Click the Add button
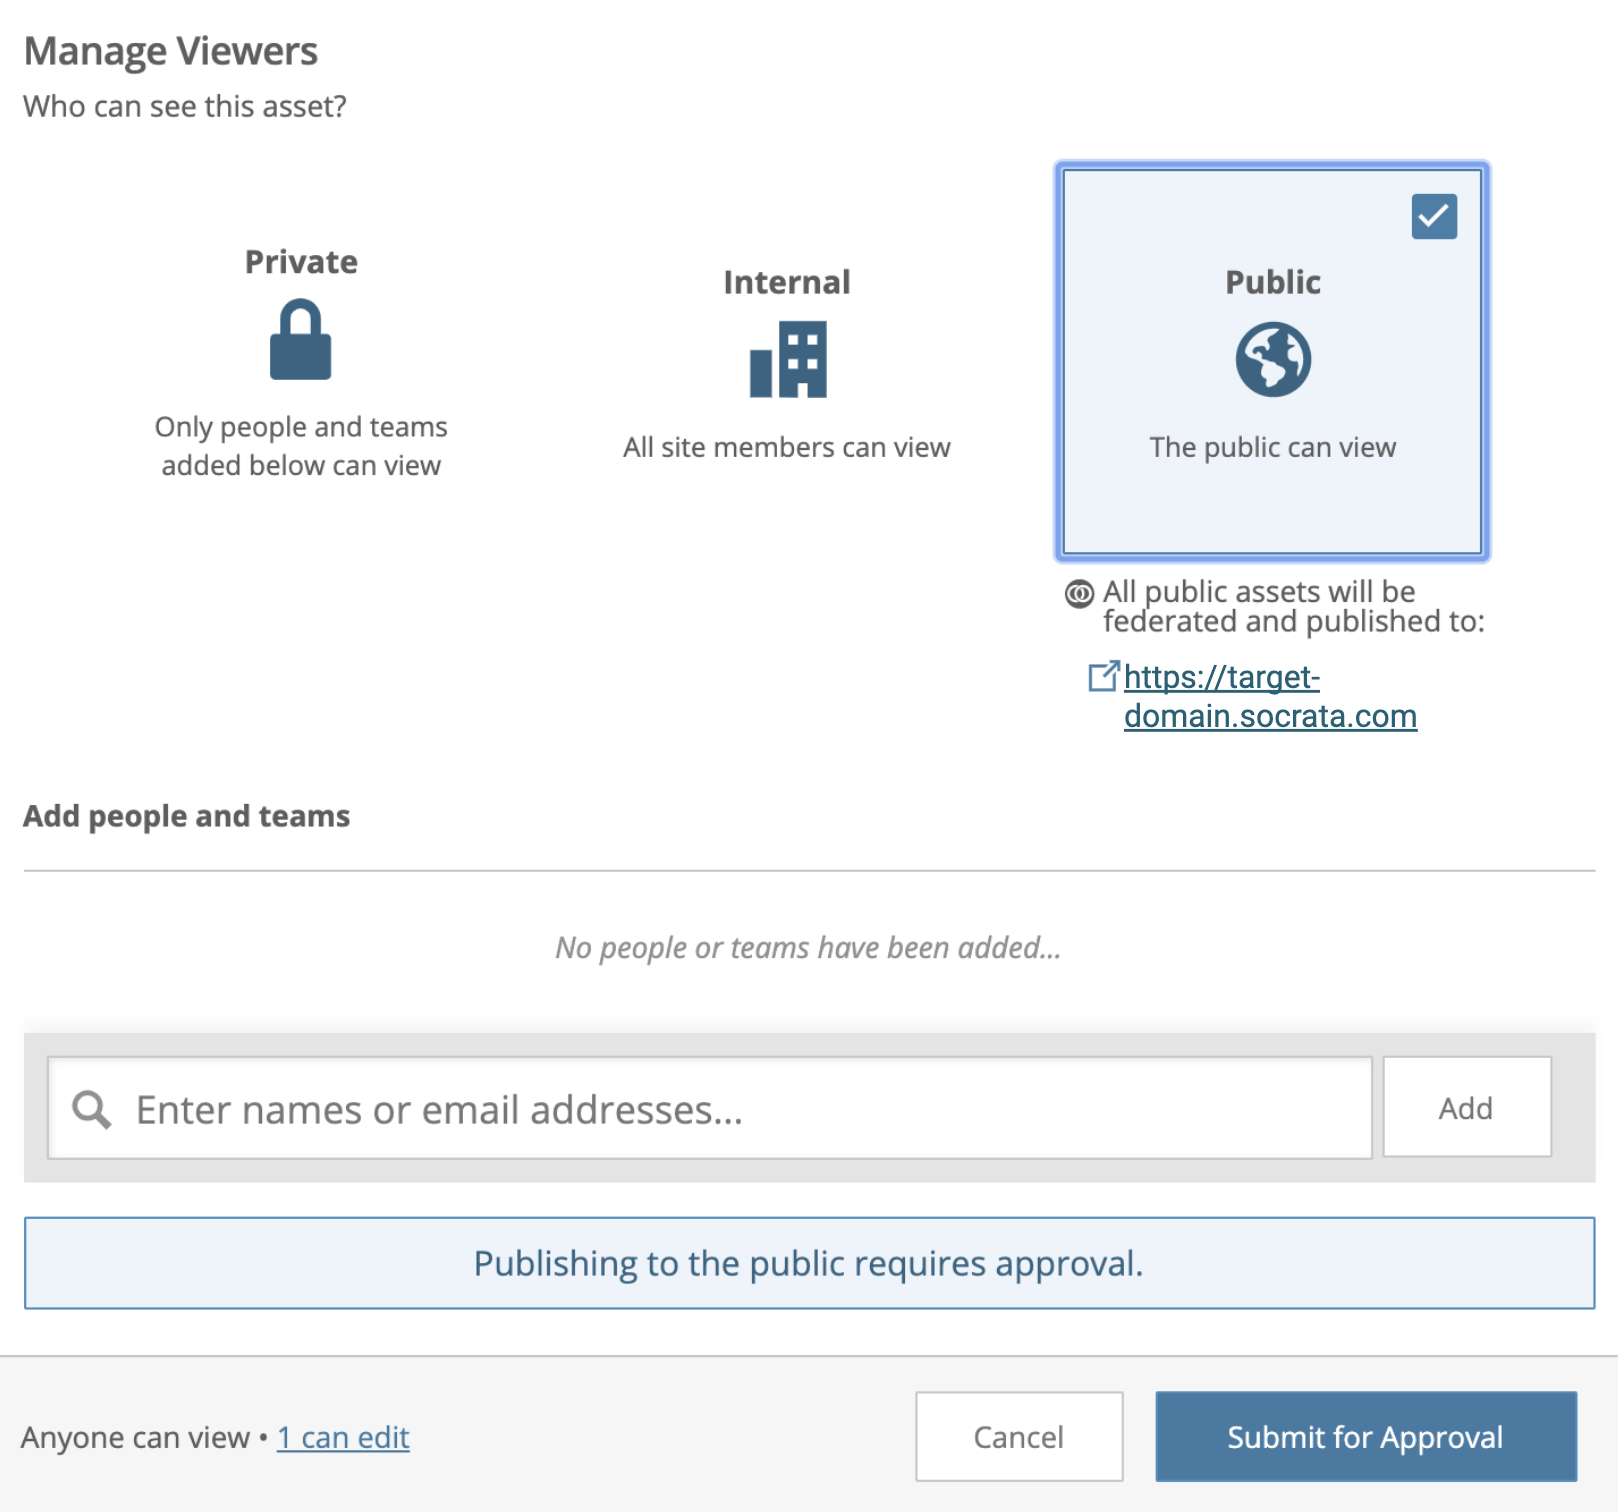The image size is (1618, 1512). click(1467, 1107)
